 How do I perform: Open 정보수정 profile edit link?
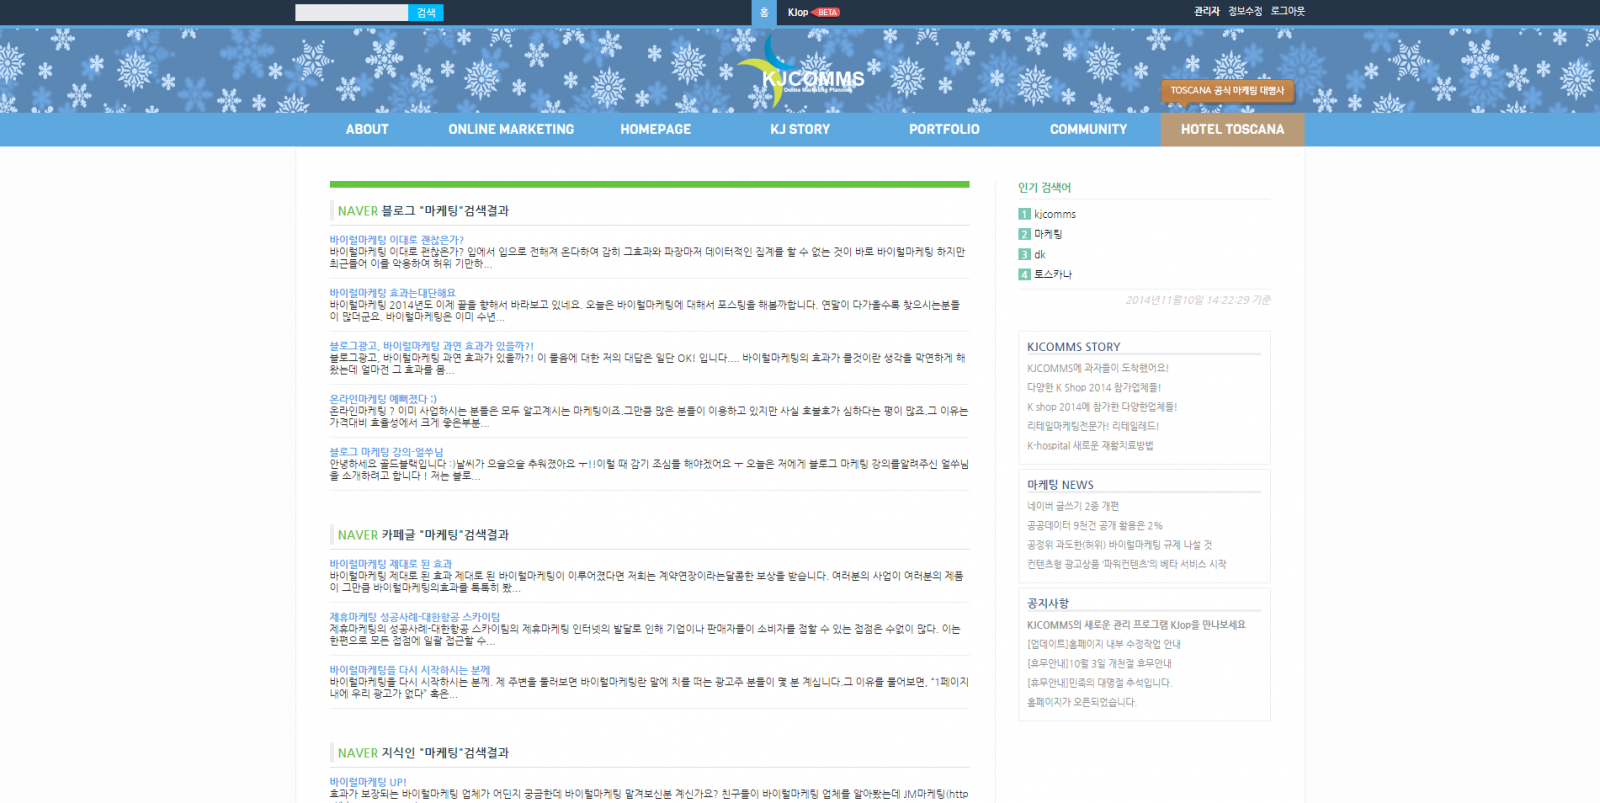[x=1244, y=11]
